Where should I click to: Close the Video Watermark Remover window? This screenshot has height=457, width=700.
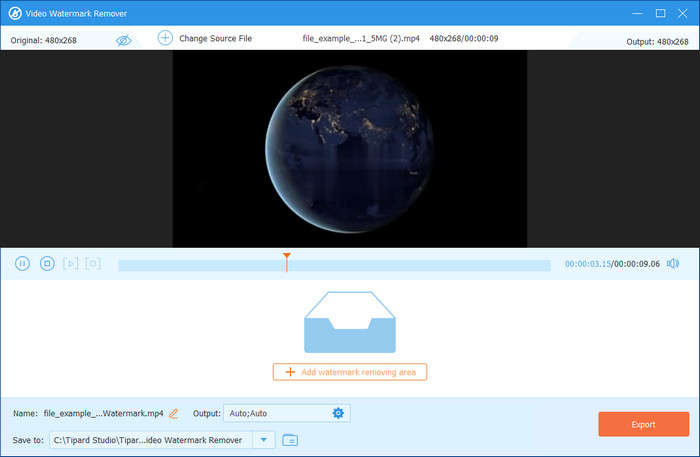[x=683, y=13]
